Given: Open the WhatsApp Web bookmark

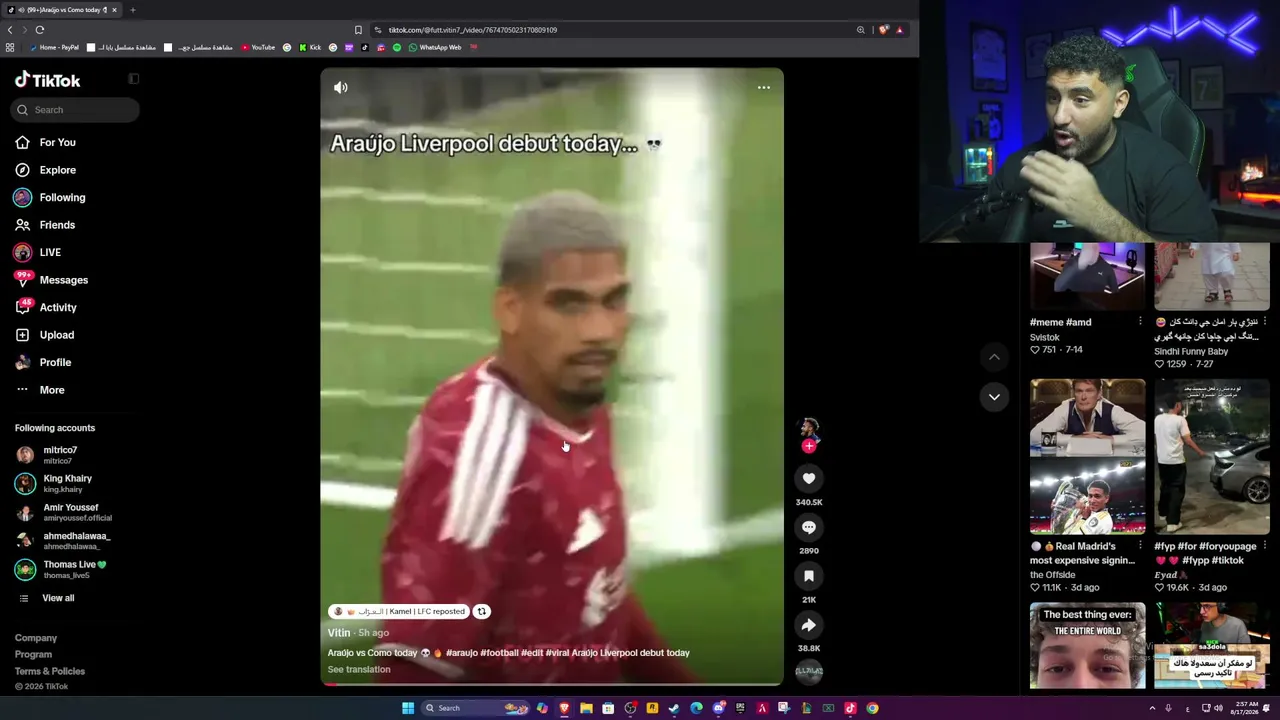Looking at the screenshot, I should point(435,47).
